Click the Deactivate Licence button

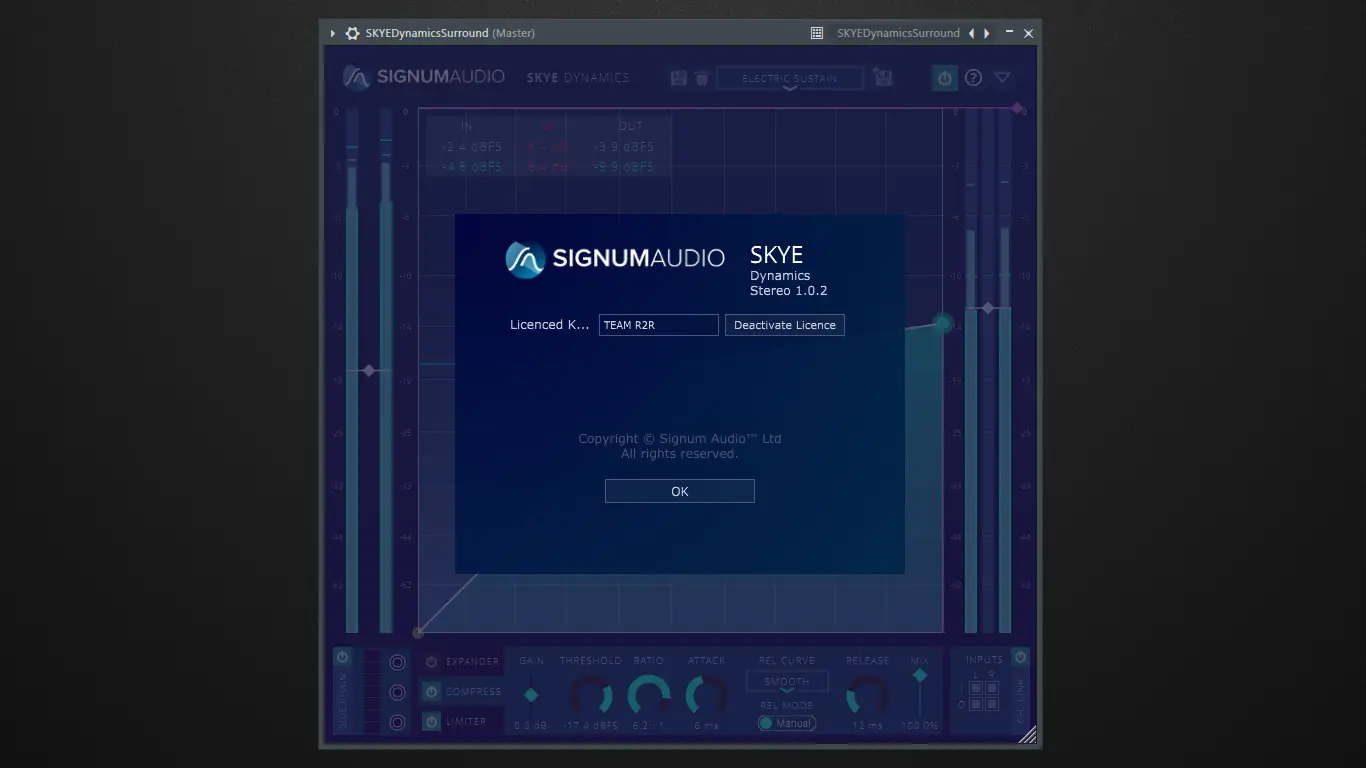click(x=785, y=325)
